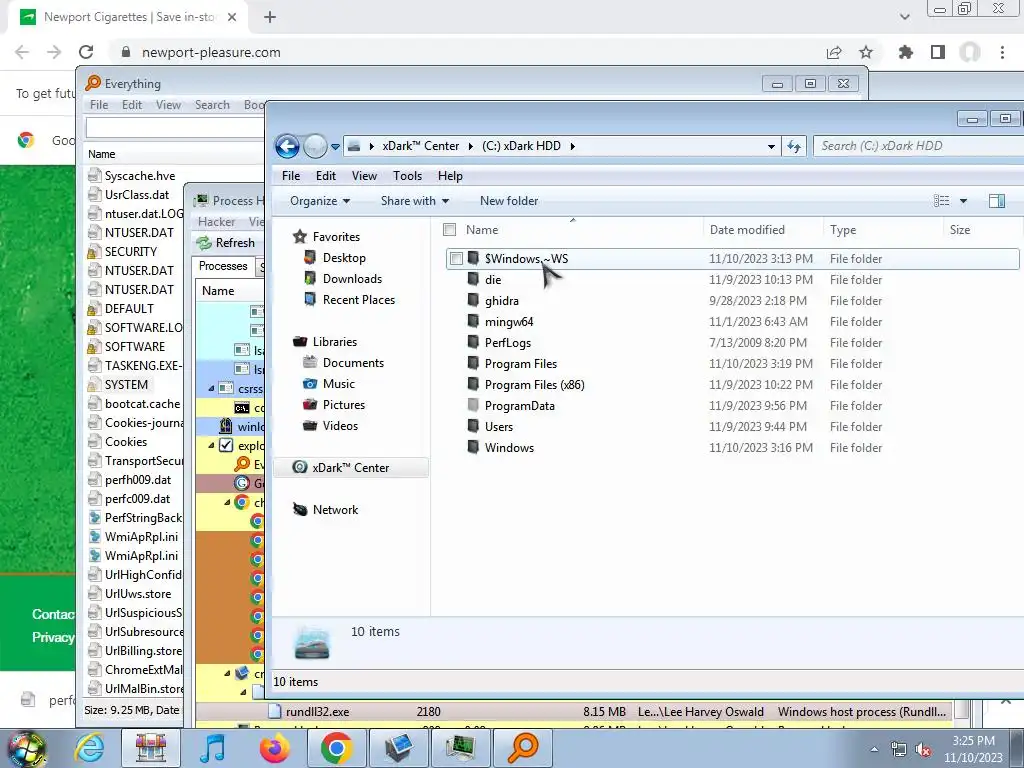
Task: Open Documents library
Action: (x=353, y=362)
